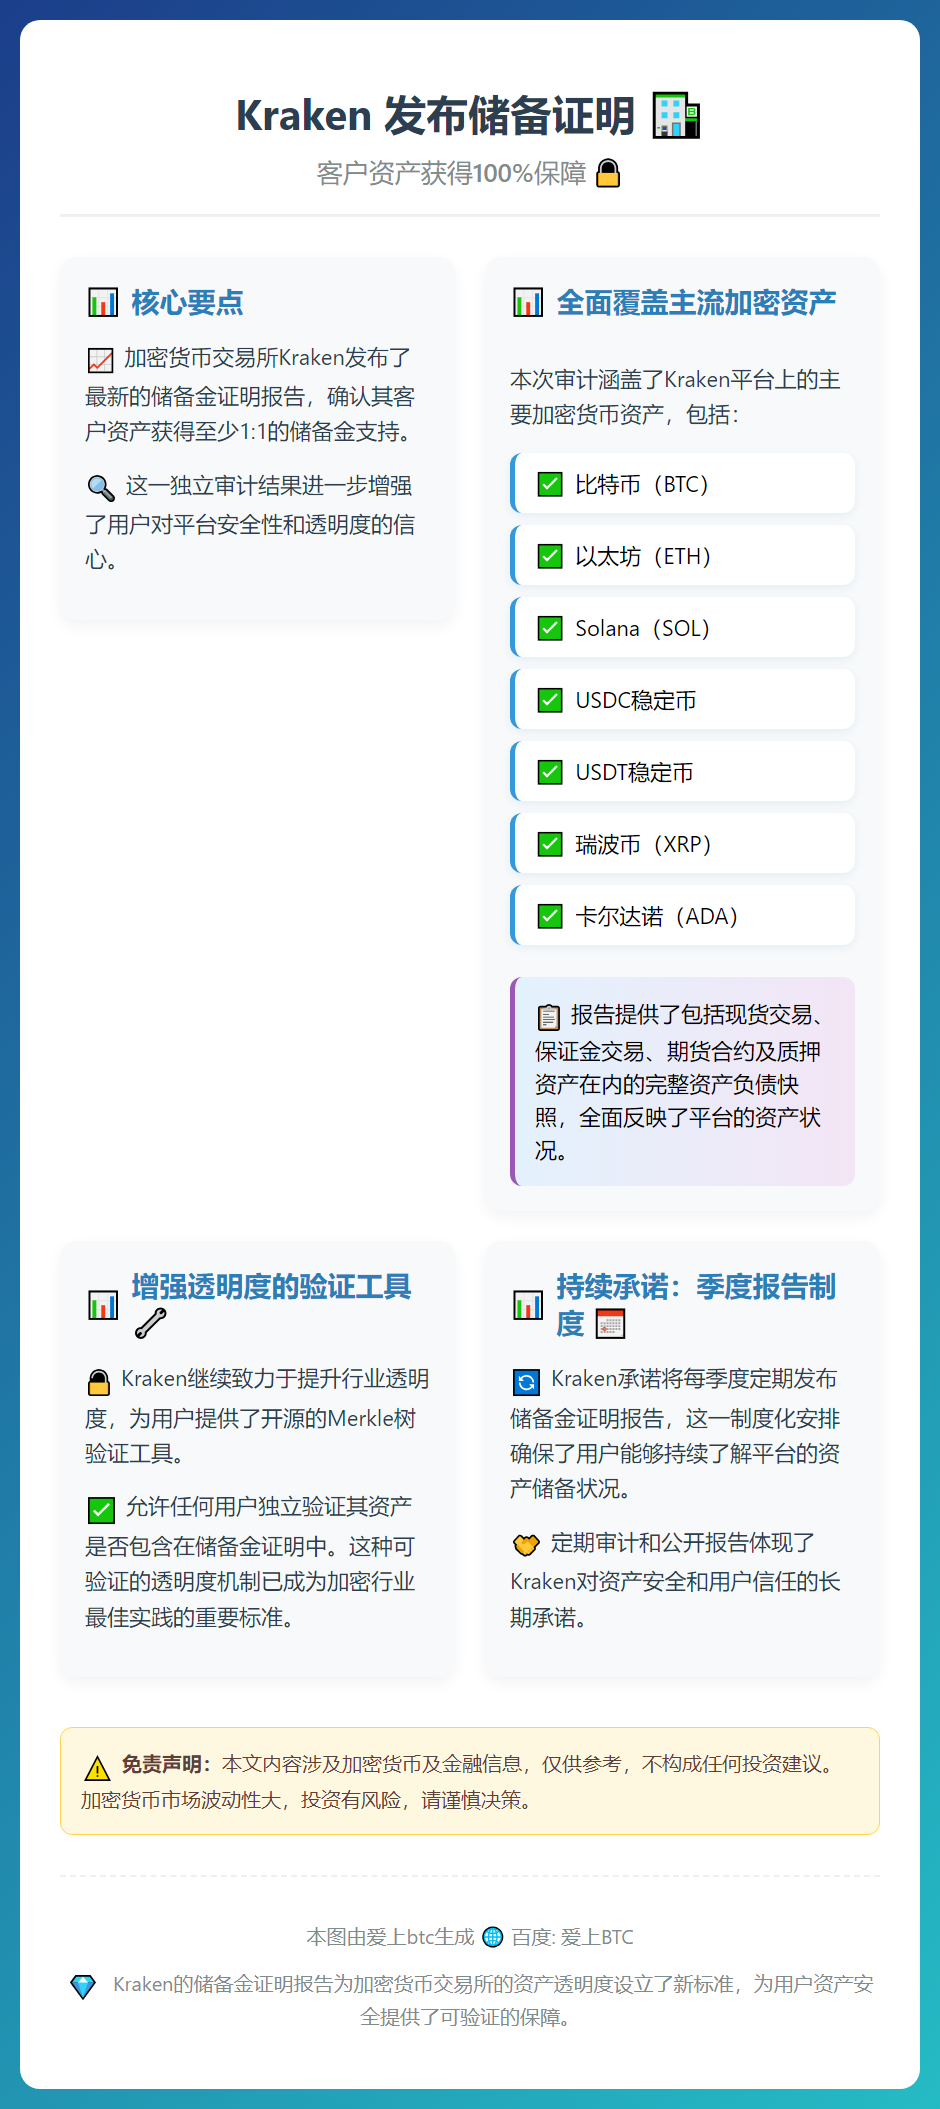Click the 瑞波币 (XRP) label

pyautogui.click(x=643, y=844)
